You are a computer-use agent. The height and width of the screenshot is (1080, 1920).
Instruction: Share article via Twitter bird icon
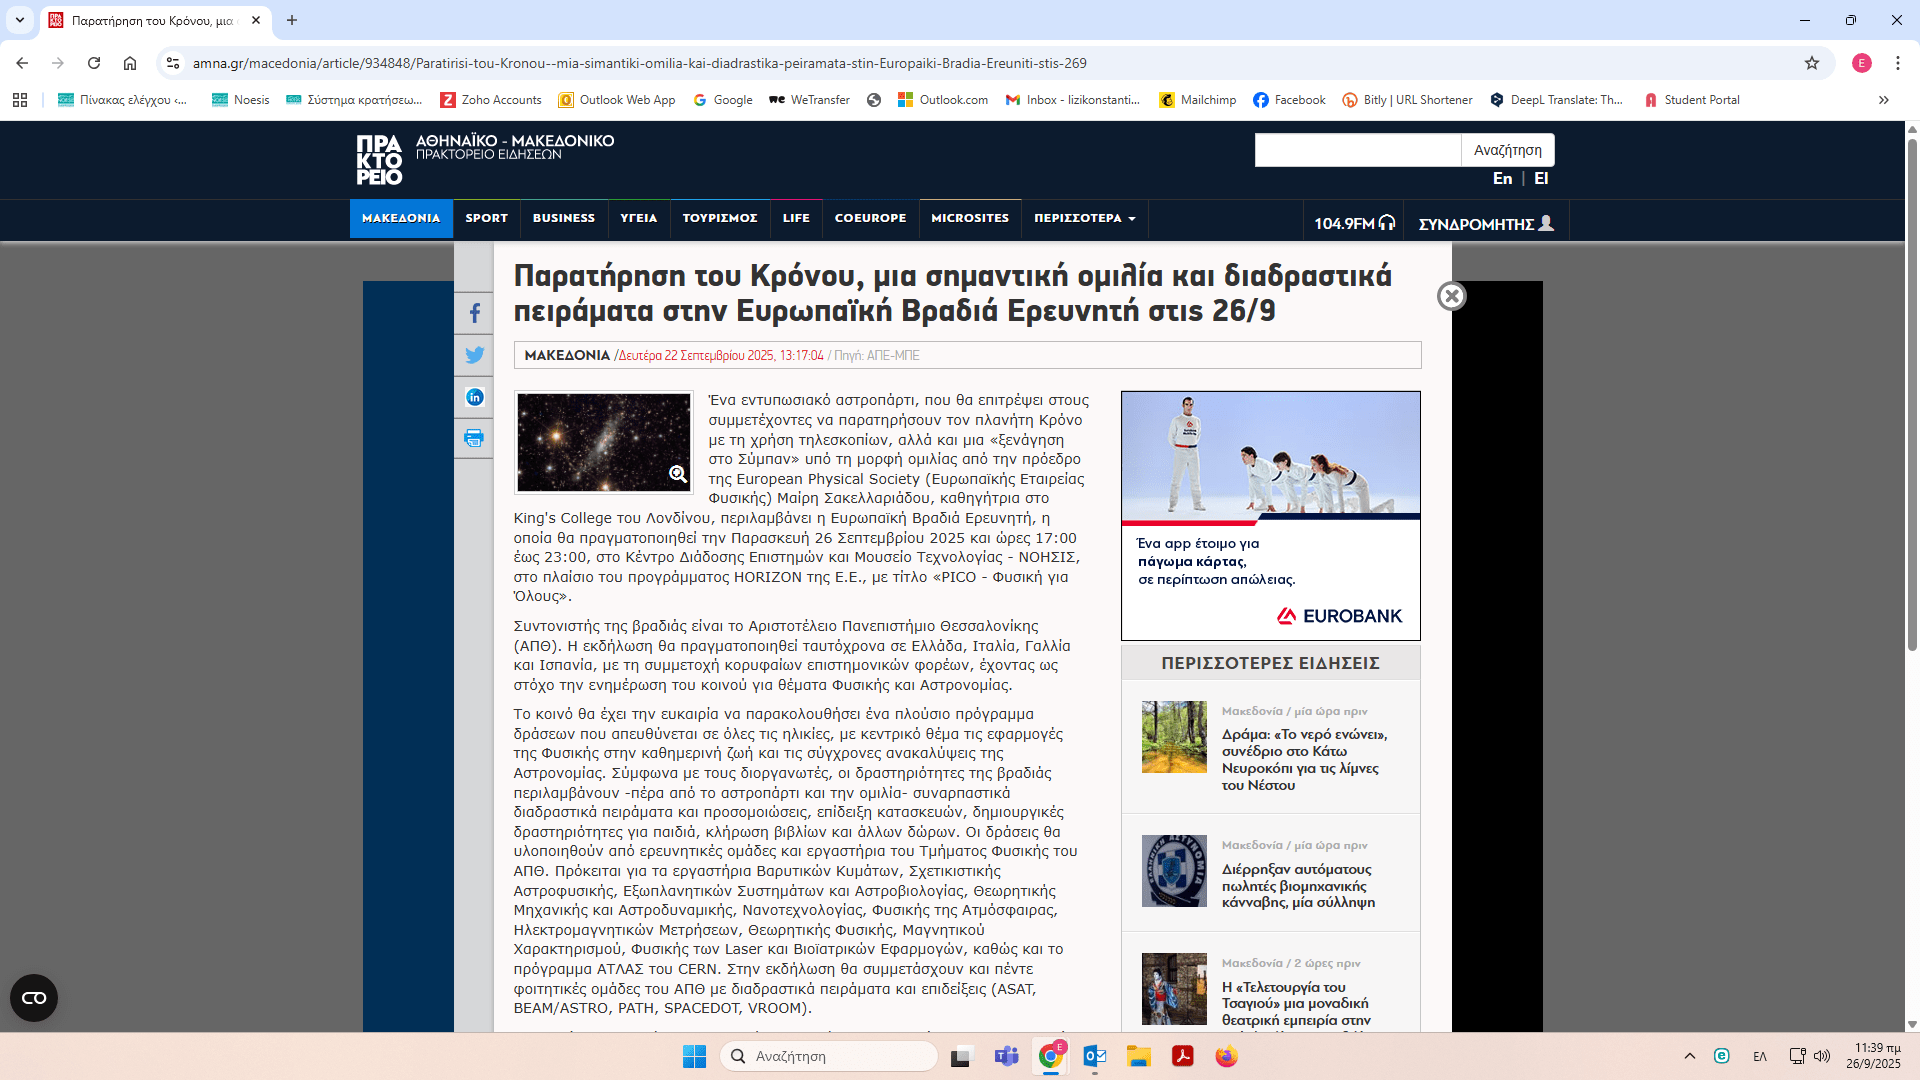point(474,355)
